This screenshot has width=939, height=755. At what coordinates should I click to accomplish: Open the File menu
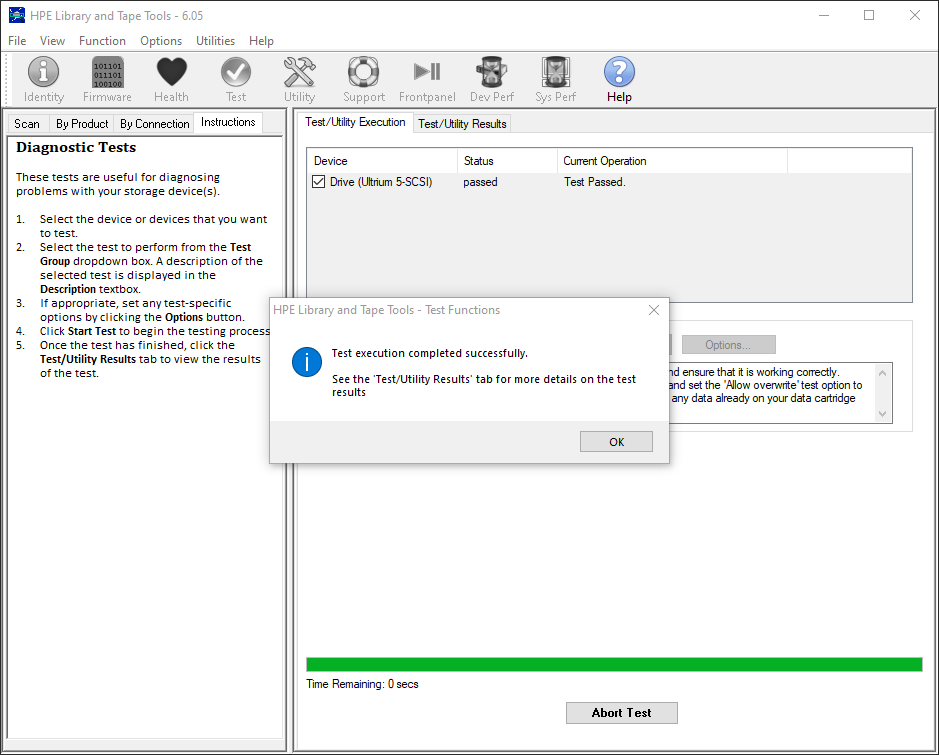(17, 41)
